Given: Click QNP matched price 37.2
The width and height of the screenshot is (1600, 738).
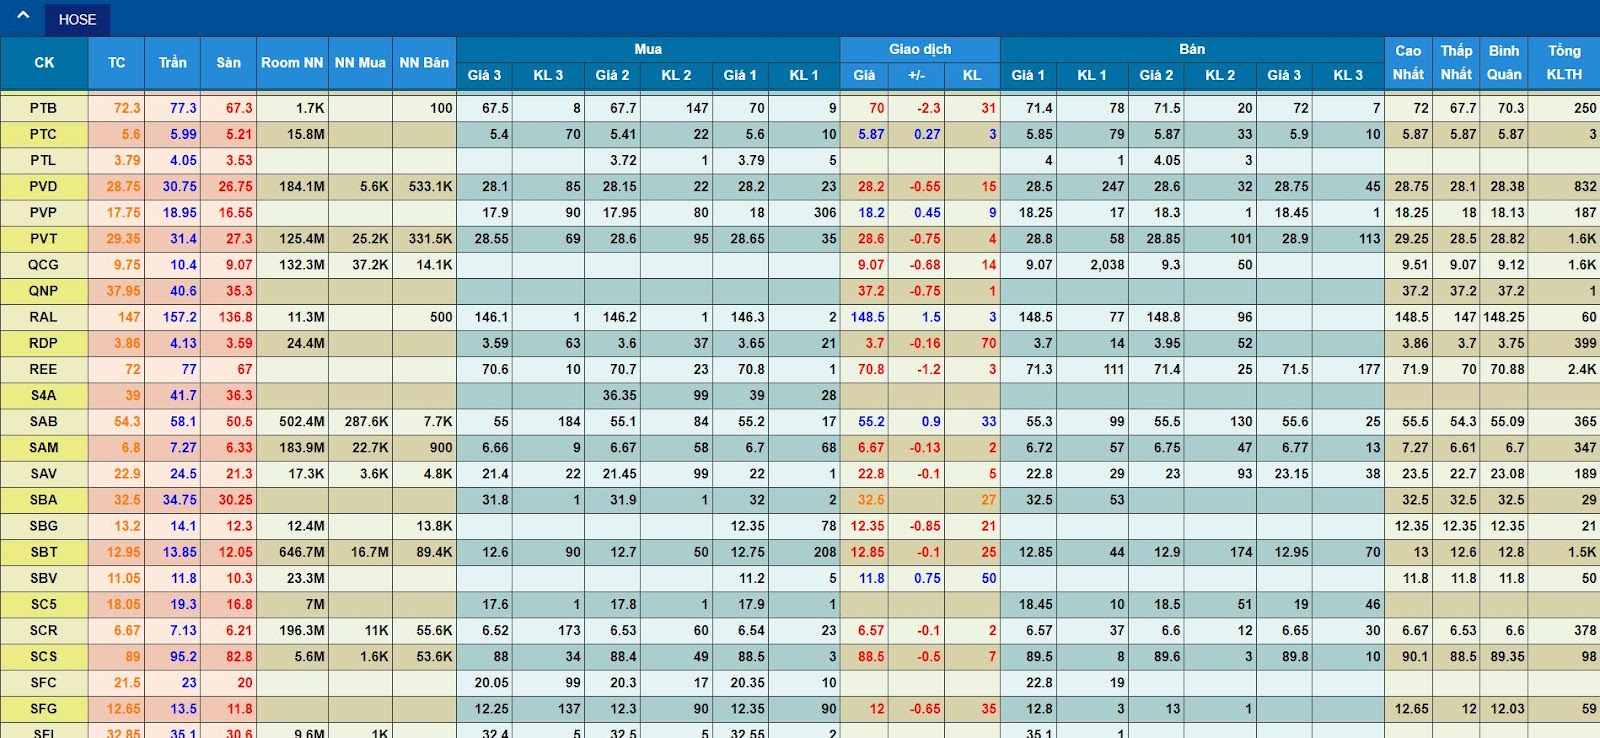Looking at the screenshot, I should (871, 291).
